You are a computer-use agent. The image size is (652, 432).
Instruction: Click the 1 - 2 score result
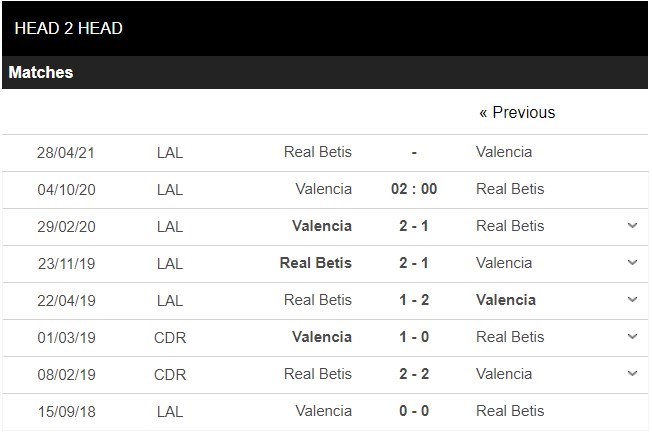tap(414, 300)
